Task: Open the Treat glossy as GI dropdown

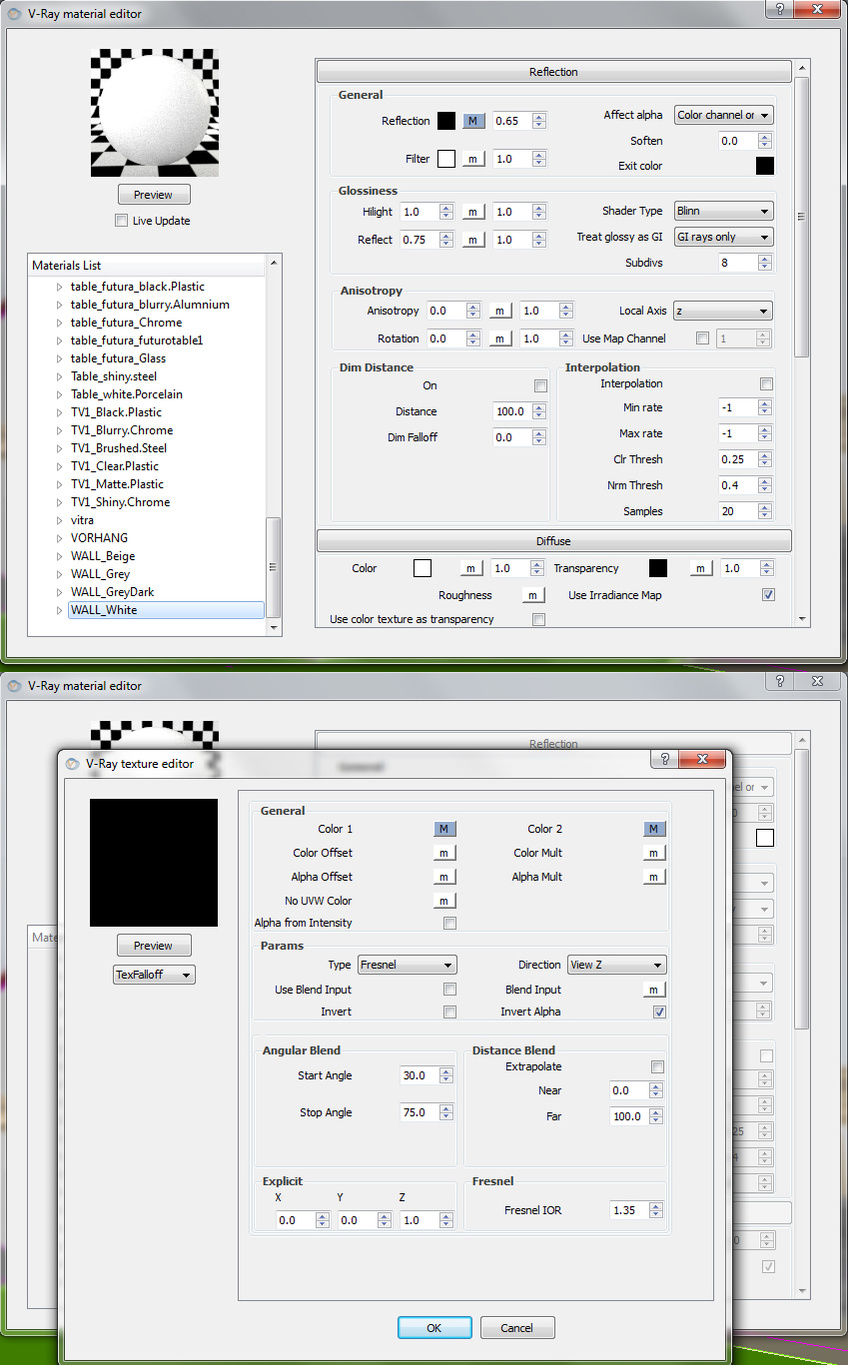Action: [724, 237]
